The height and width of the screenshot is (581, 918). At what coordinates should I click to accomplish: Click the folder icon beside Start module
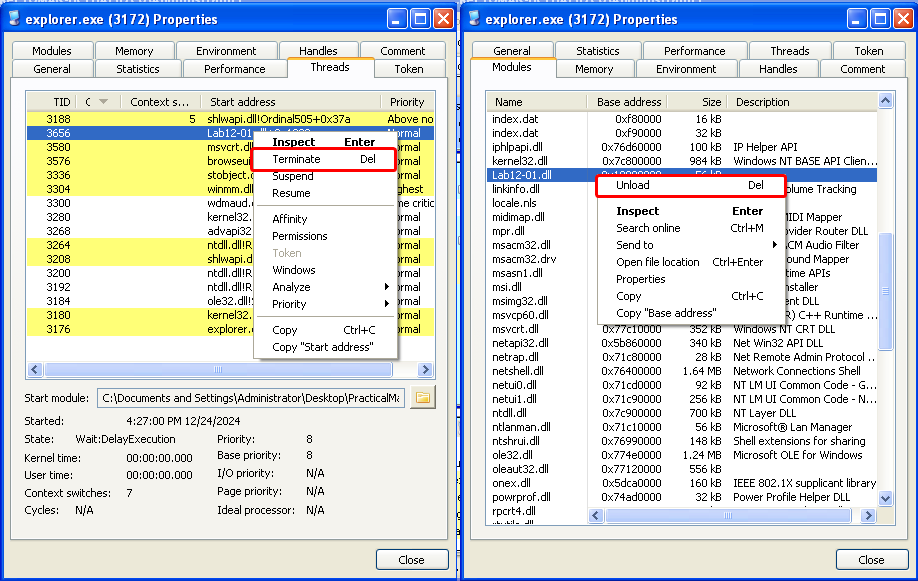(x=423, y=398)
